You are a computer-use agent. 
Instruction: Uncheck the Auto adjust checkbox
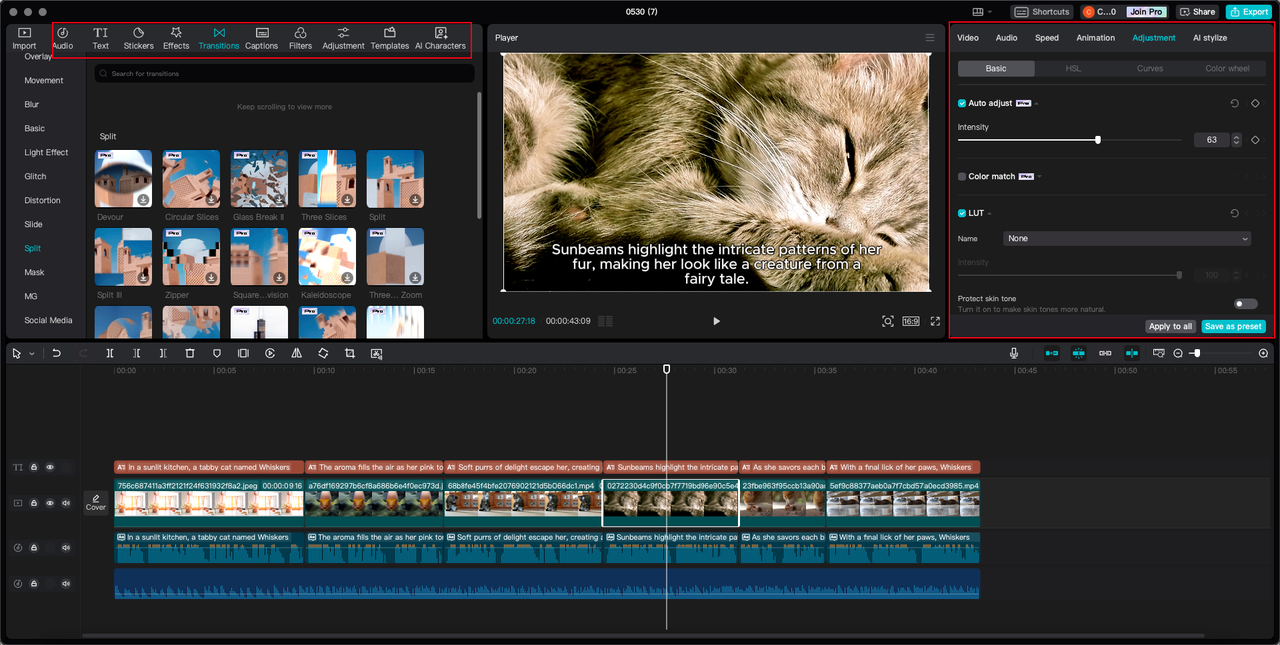click(962, 103)
